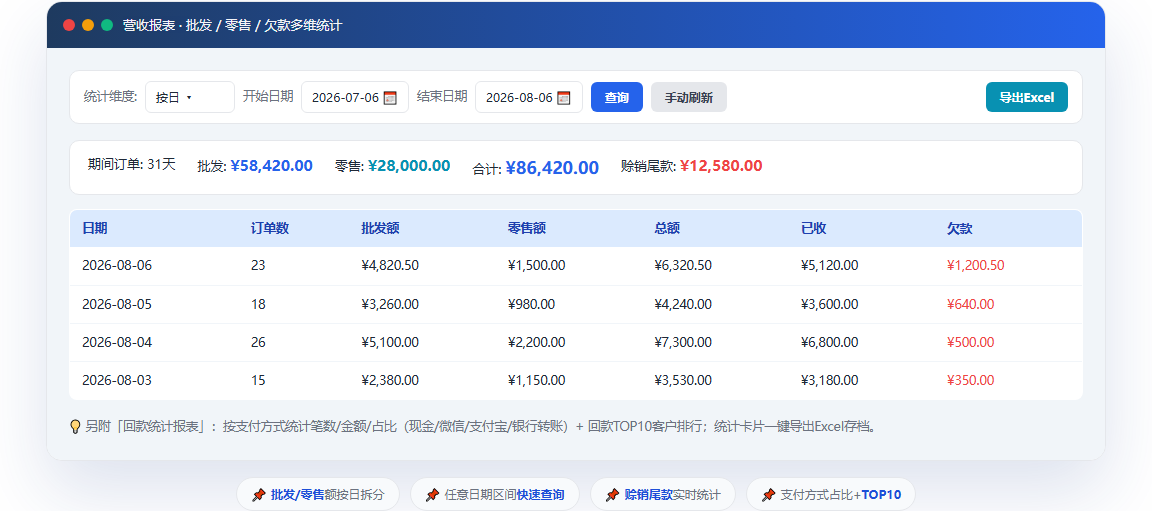1152x511 pixels.
Task: Click the 批发/零售额按日拆分 tag
Action: point(317,495)
